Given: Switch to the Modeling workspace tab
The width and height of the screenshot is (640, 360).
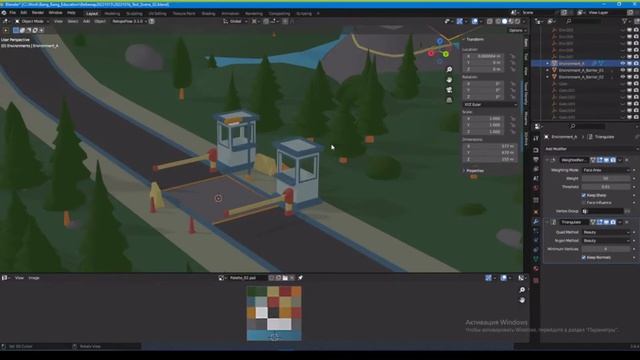Looking at the screenshot, I should [x=112, y=13].
